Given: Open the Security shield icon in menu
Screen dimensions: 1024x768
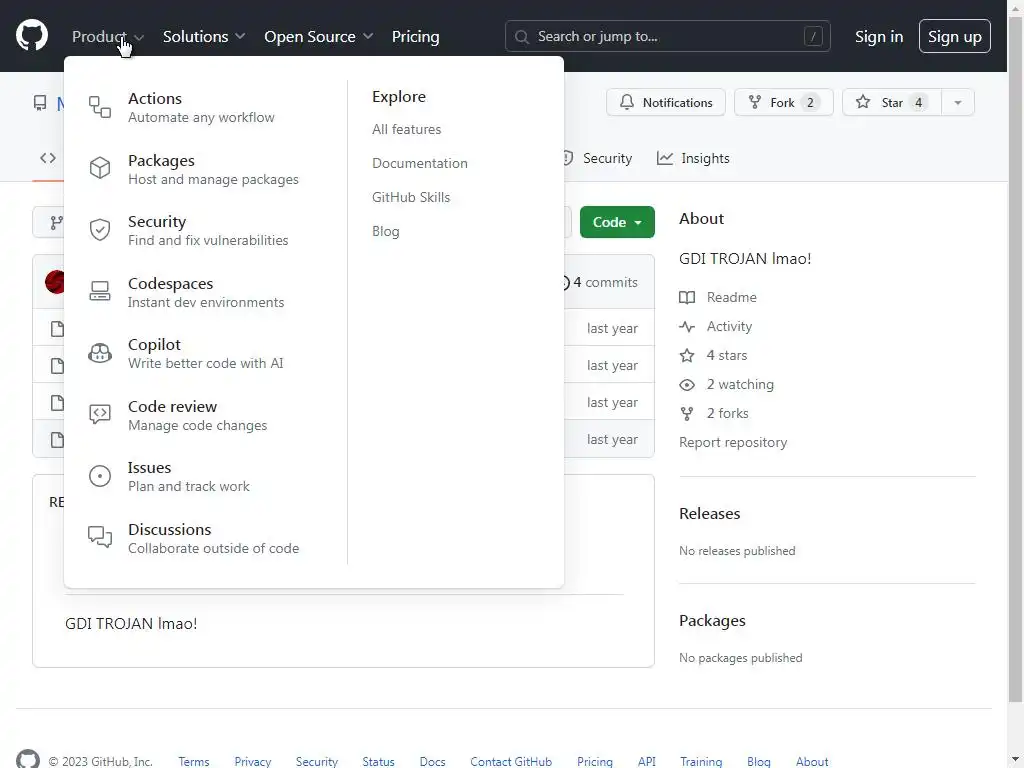Looking at the screenshot, I should 99,230.
